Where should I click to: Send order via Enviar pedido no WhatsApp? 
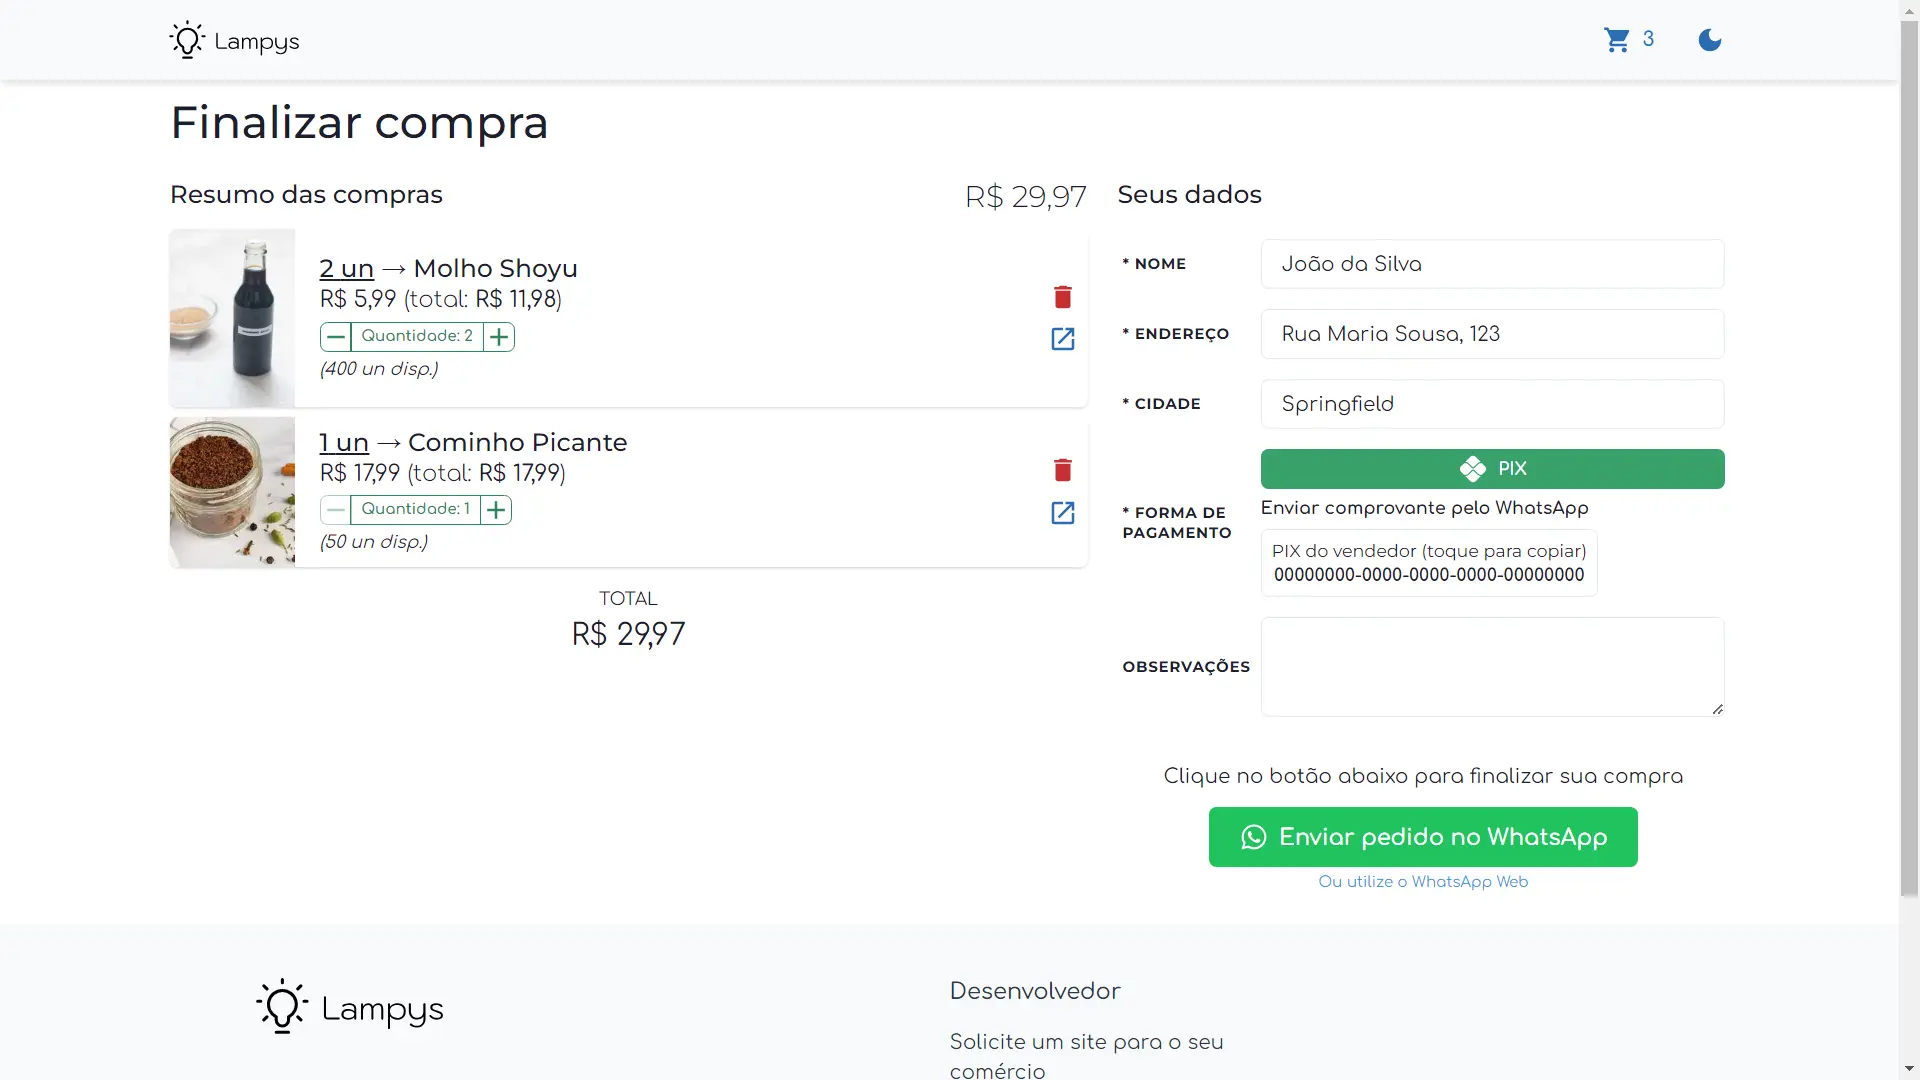(1423, 837)
